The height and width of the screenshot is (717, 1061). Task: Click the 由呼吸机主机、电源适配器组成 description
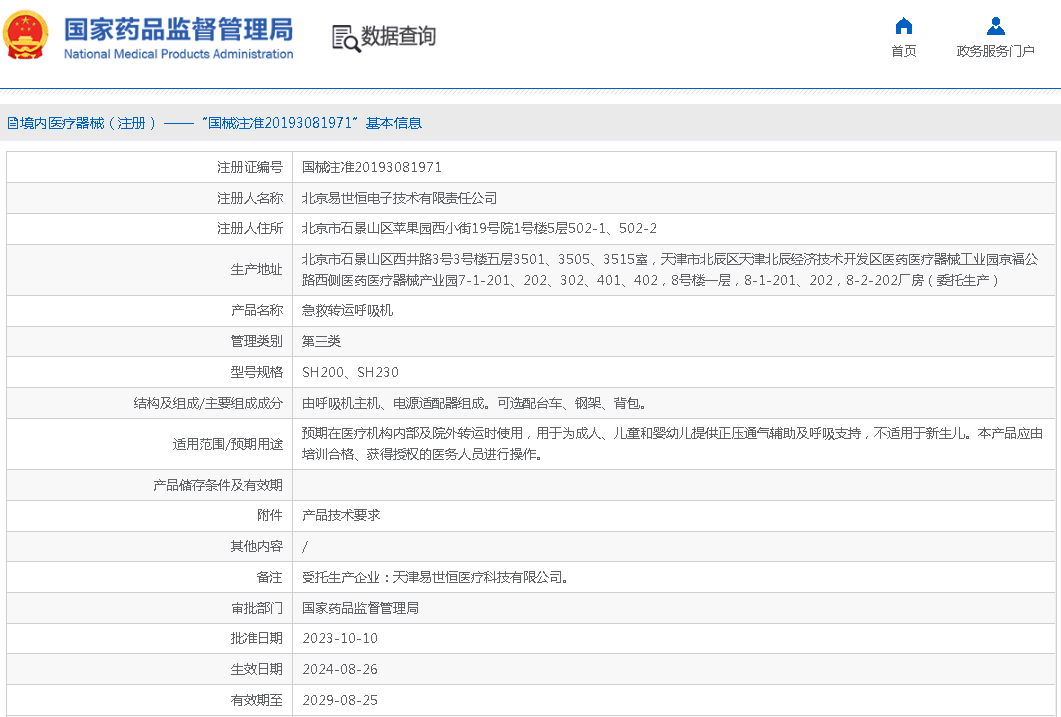(x=474, y=403)
